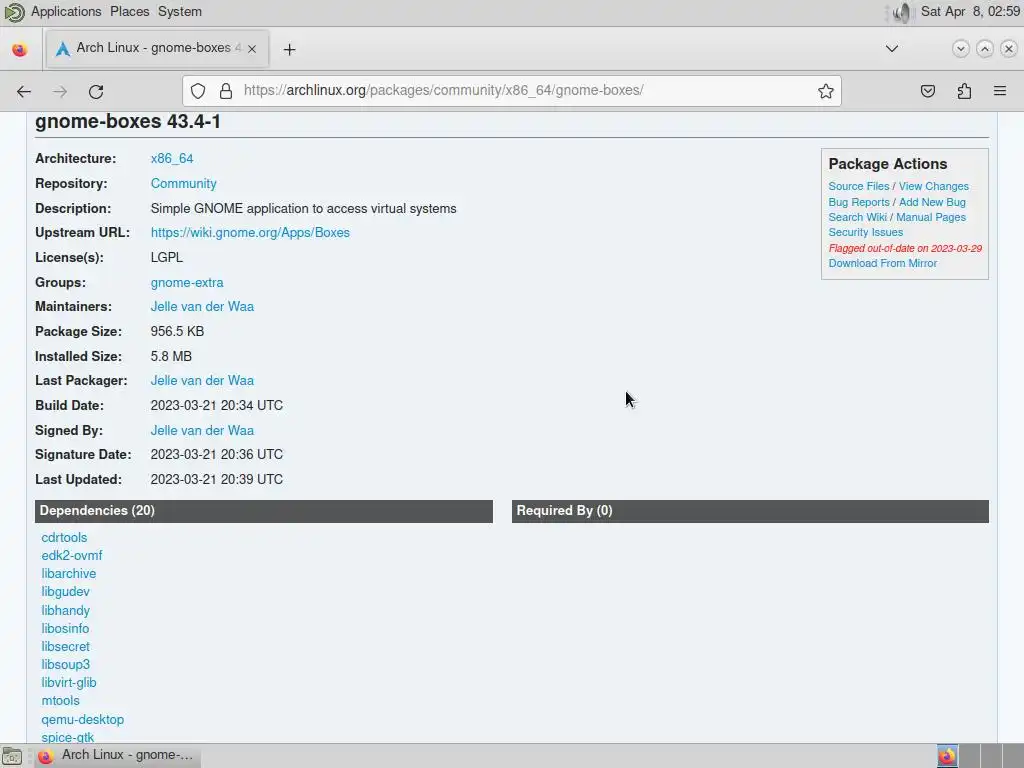Close the gnome-boxes tab
Screen dimensions: 1024x768
[x=252, y=49]
